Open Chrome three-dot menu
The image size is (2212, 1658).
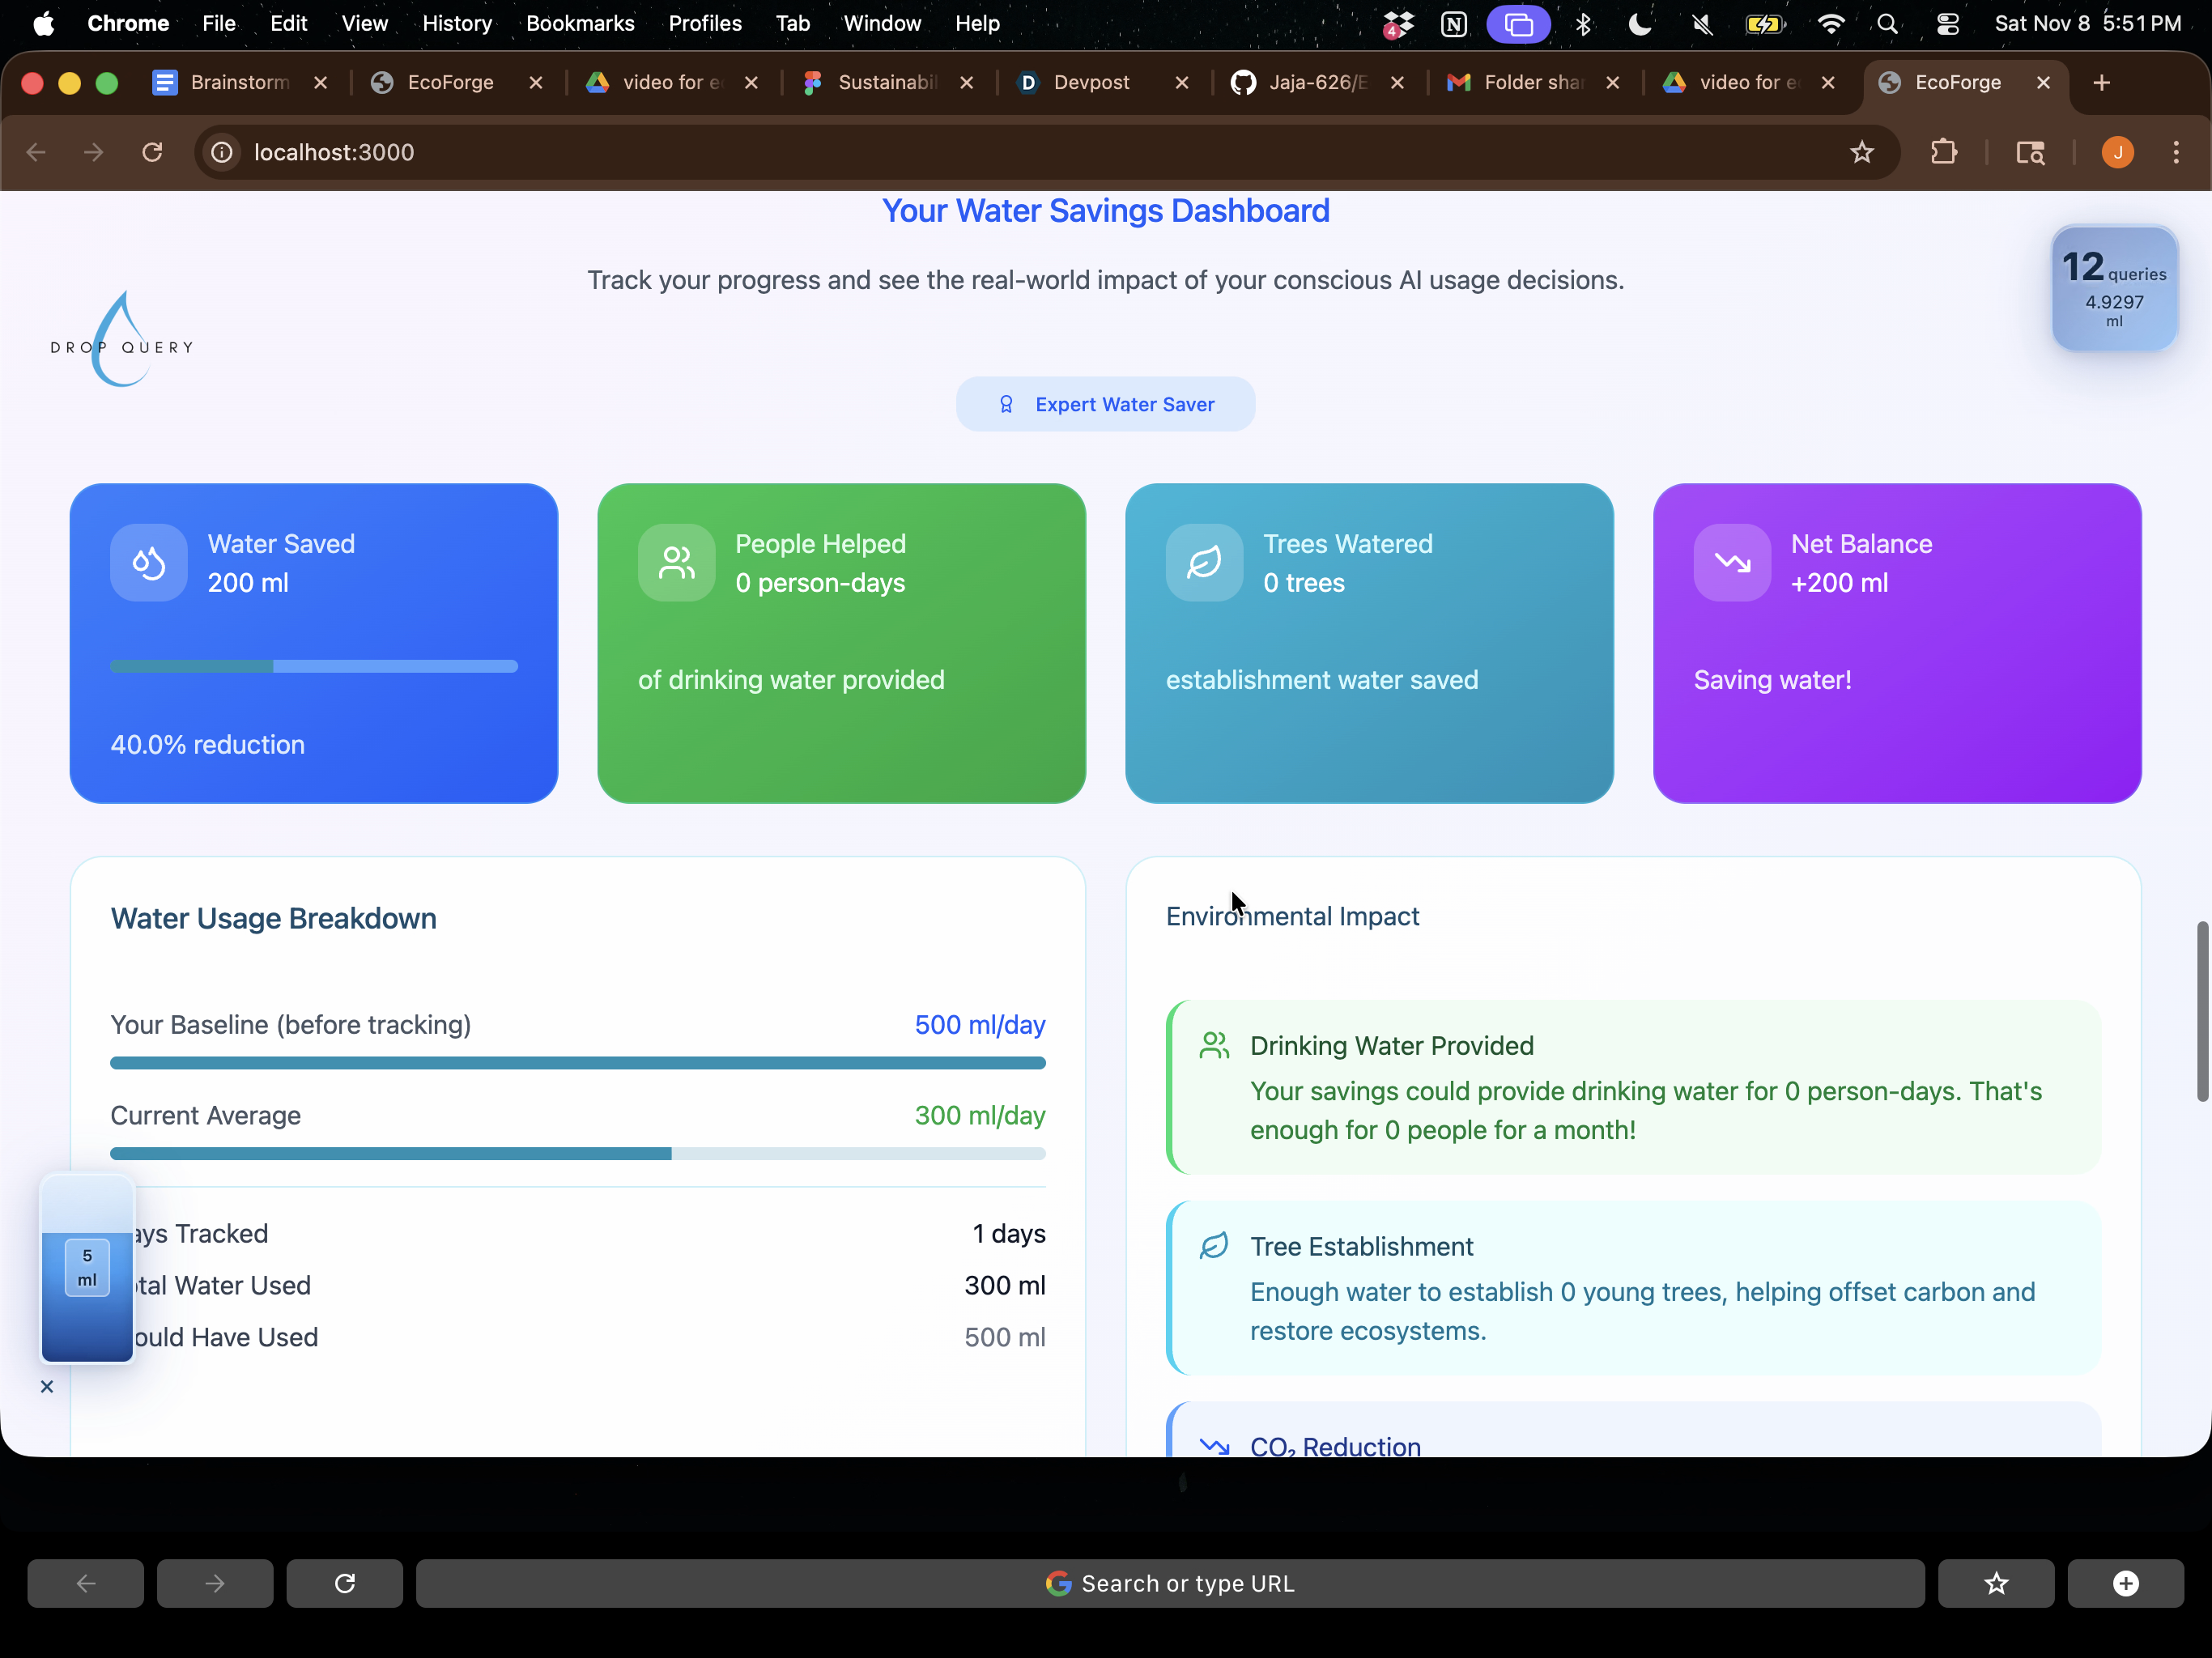click(2176, 152)
